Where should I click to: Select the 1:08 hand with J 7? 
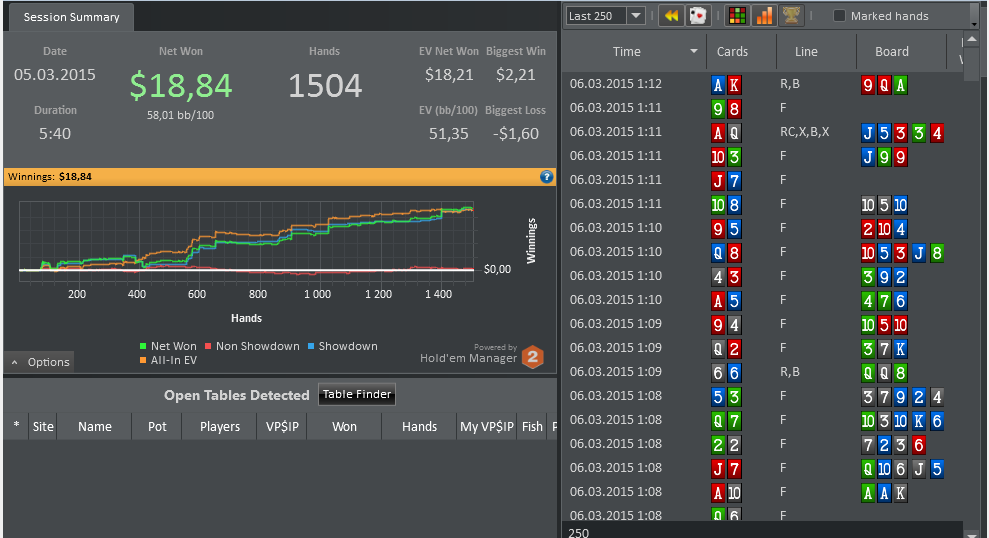click(x=762, y=467)
